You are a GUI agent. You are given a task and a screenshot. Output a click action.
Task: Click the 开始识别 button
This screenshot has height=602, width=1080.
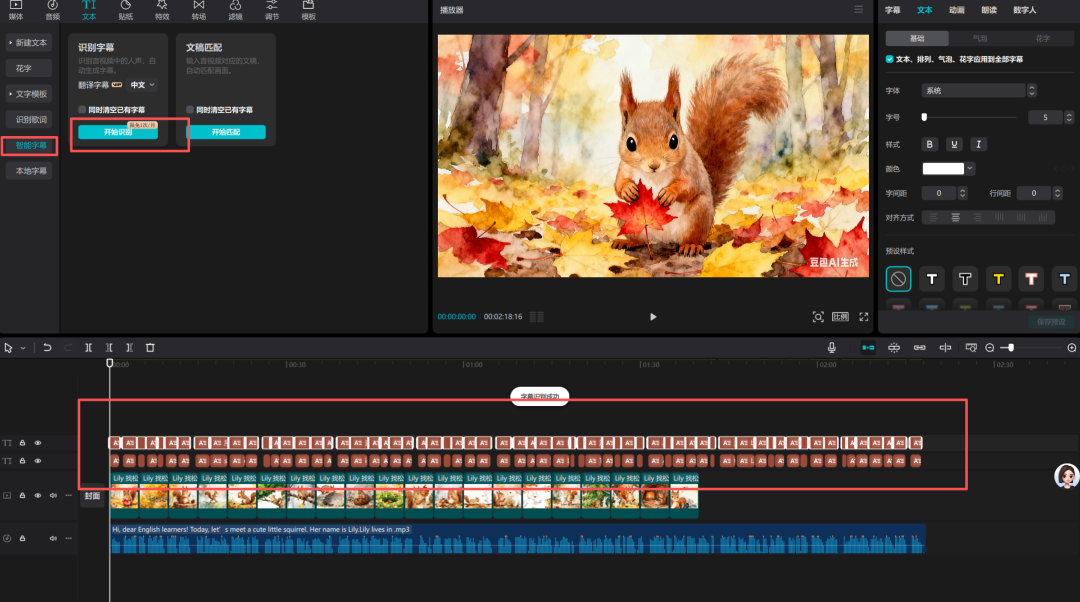(x=118, y=133)
